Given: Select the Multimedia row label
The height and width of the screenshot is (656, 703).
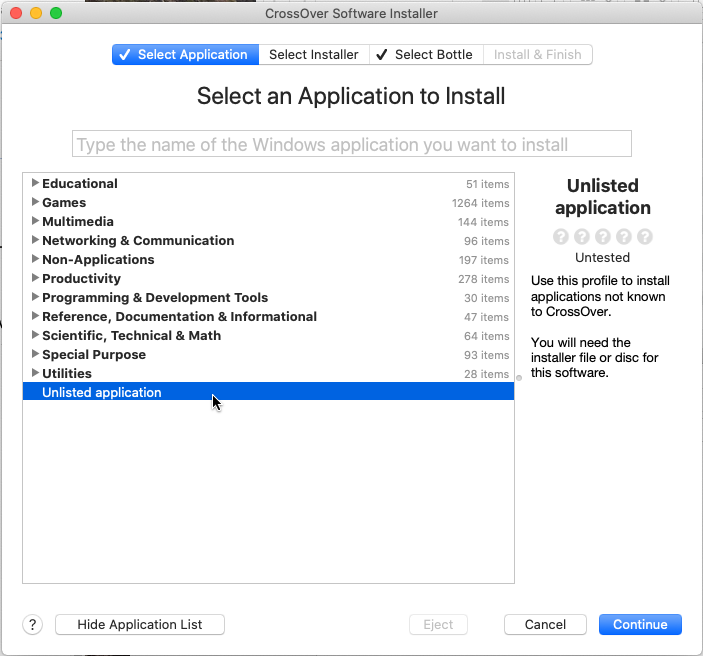Looking at the screenshot, I should coord(78,222).
